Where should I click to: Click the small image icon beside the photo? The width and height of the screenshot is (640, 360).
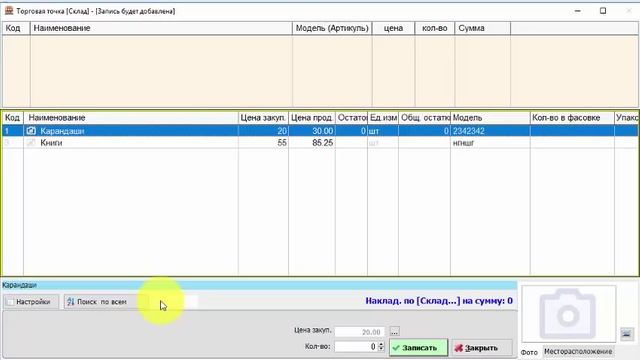pos(627,334)
